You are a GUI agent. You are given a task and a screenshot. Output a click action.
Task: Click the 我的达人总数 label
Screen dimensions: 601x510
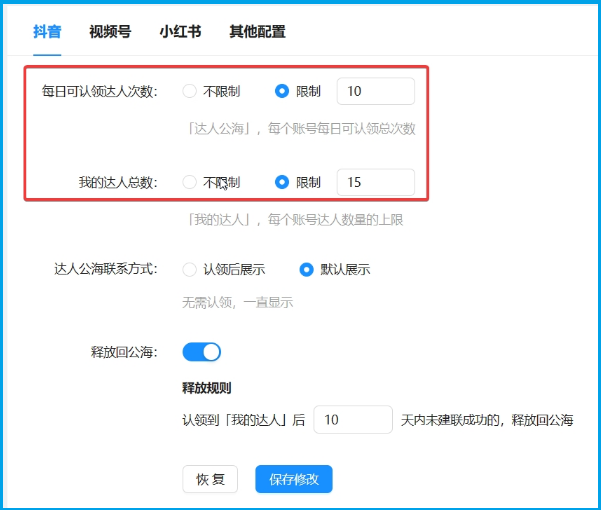118,182
